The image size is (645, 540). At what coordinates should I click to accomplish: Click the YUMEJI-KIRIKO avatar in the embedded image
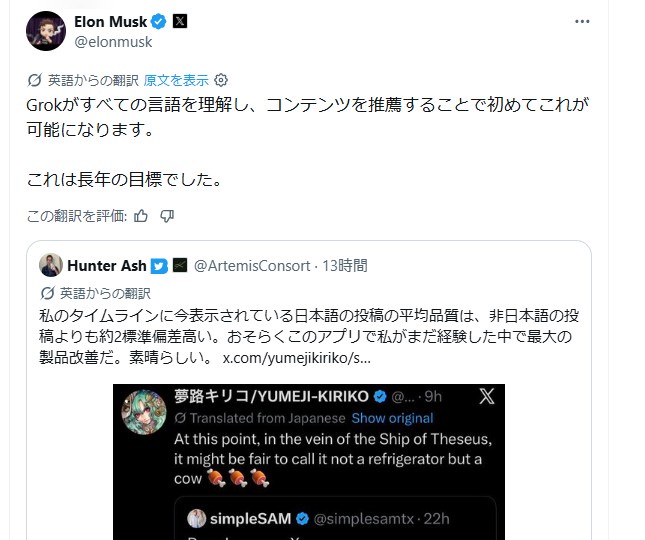(x=144, y=412)
